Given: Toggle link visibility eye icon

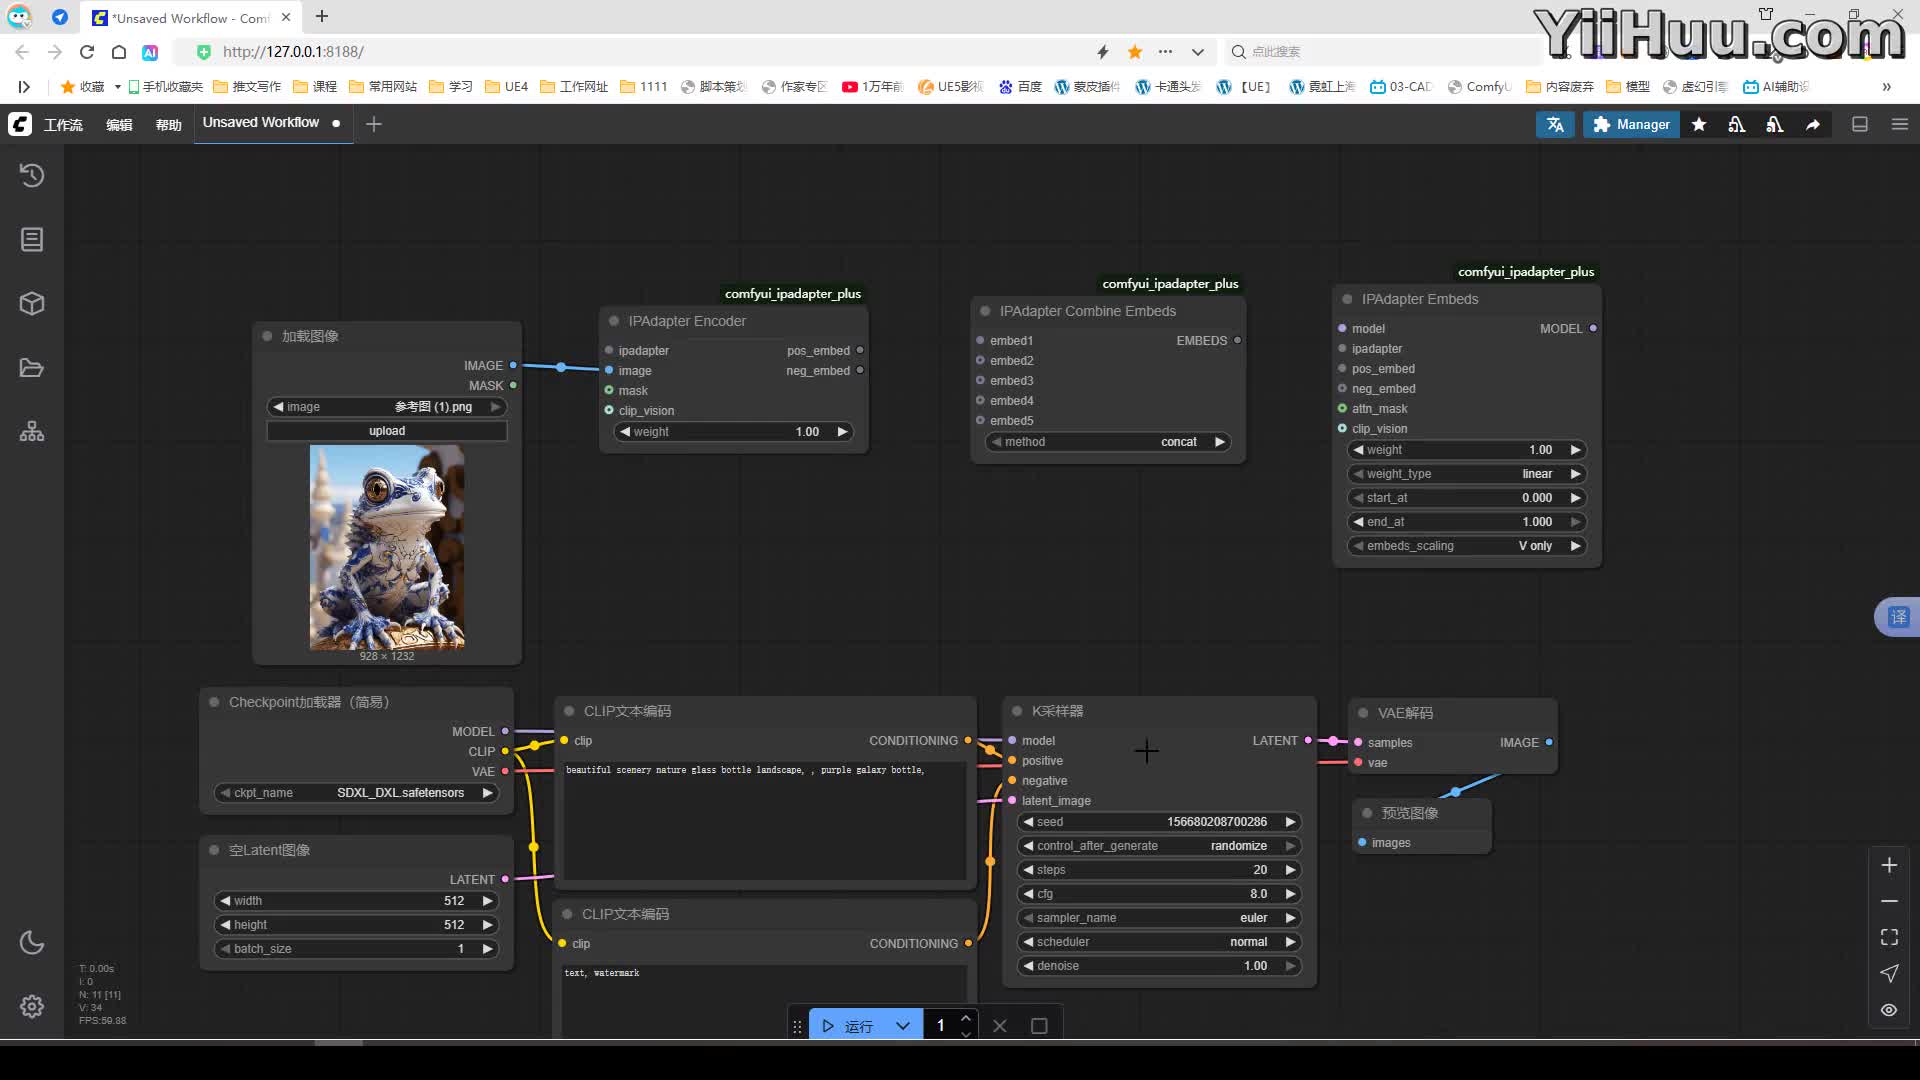Looking at the screenshot, I should [x=1889, y=1010].
